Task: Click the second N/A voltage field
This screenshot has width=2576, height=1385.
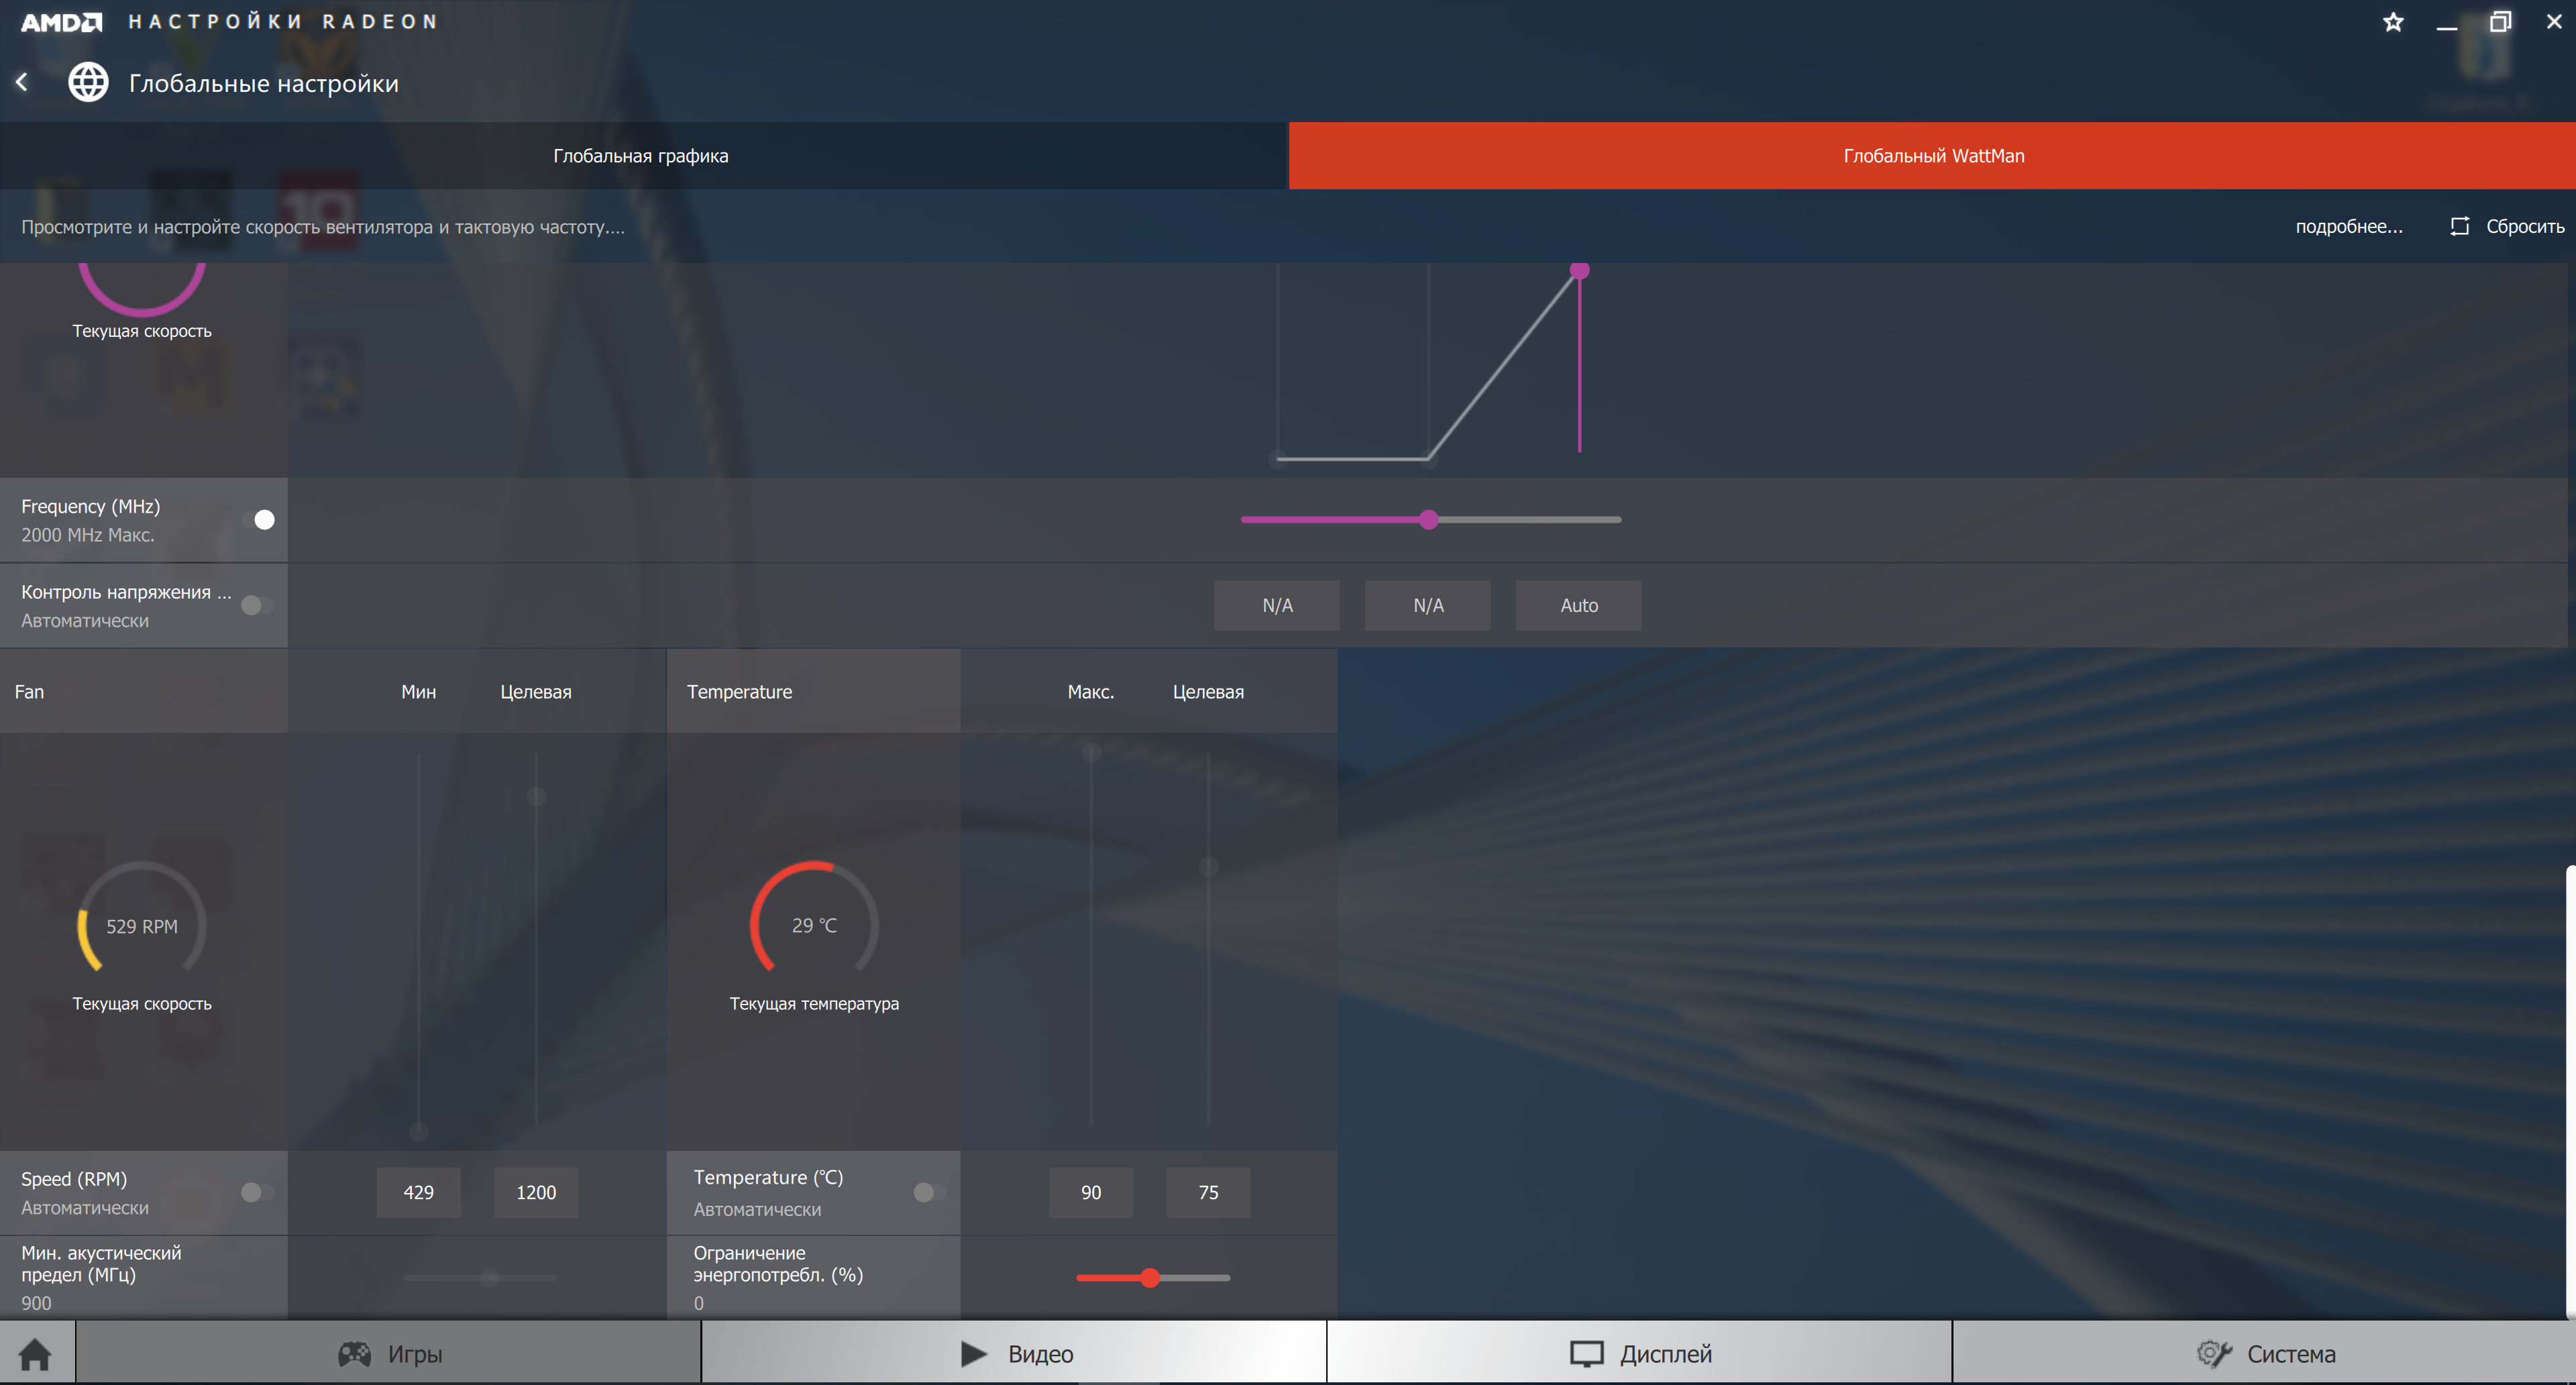Action: point(1428,605)
